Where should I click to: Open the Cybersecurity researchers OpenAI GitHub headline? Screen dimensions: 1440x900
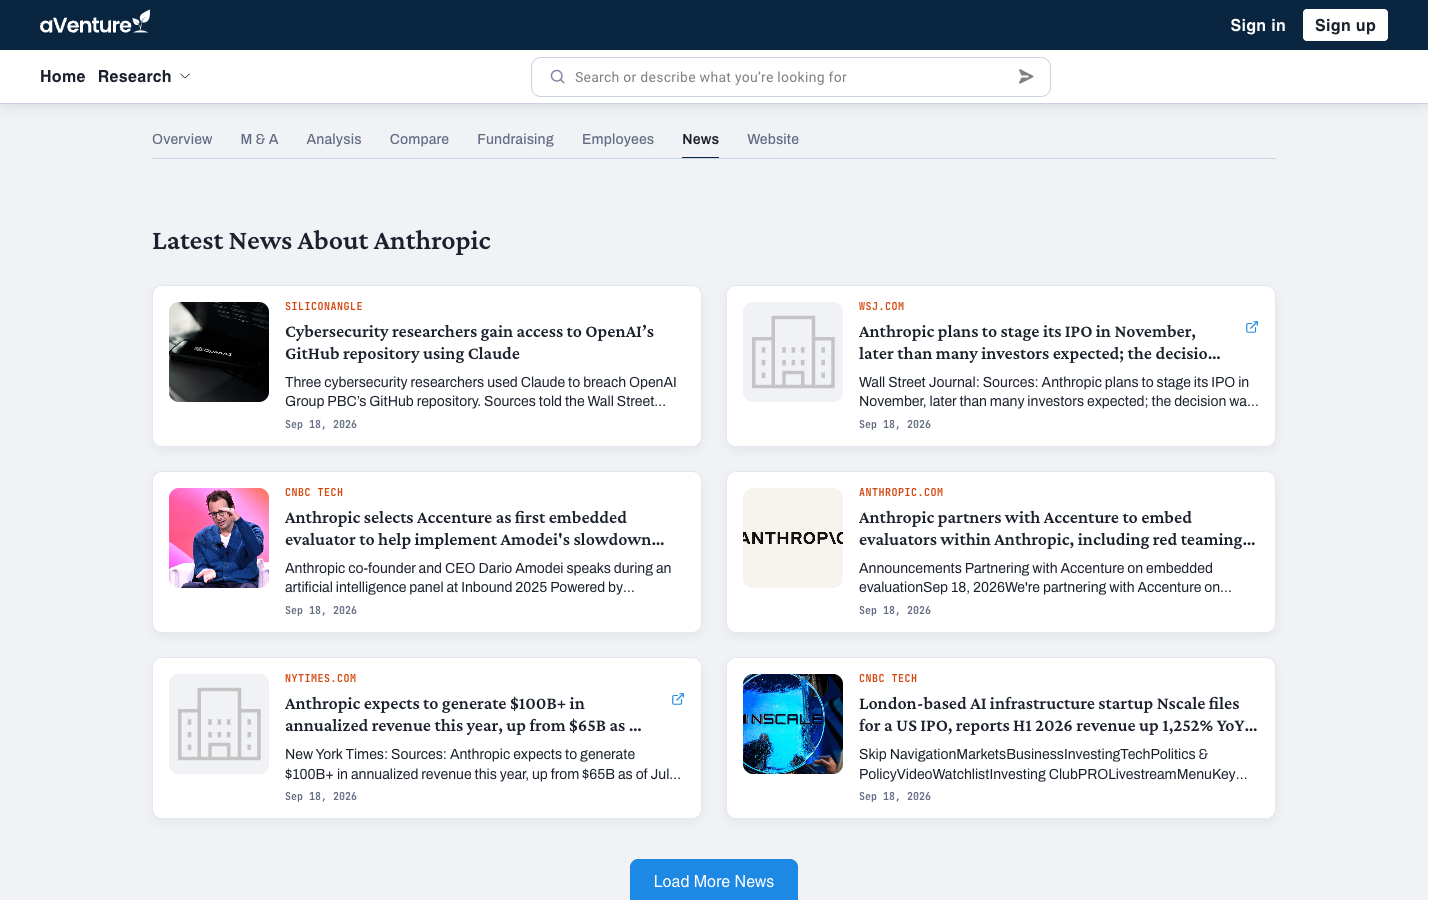pos(469,342)
